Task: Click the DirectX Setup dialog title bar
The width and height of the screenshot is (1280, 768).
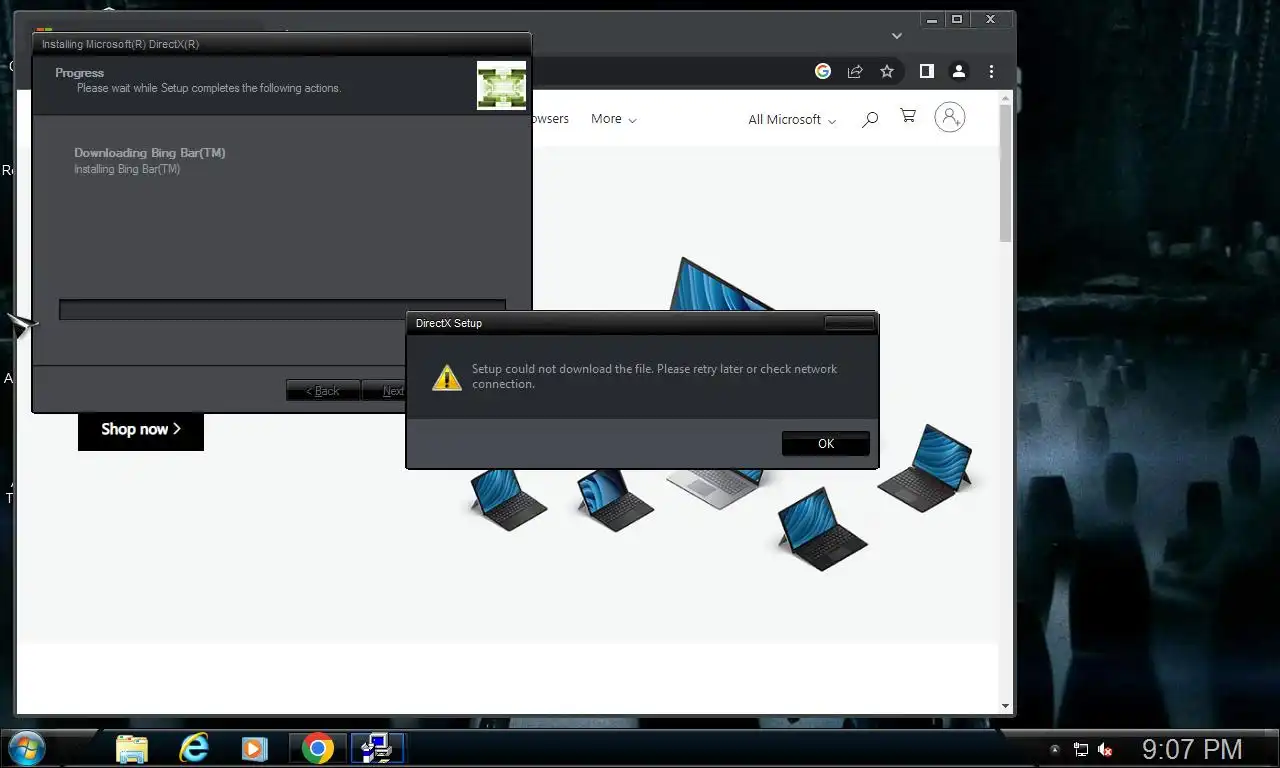Action: pyautogui.click(x=642, y=323)
